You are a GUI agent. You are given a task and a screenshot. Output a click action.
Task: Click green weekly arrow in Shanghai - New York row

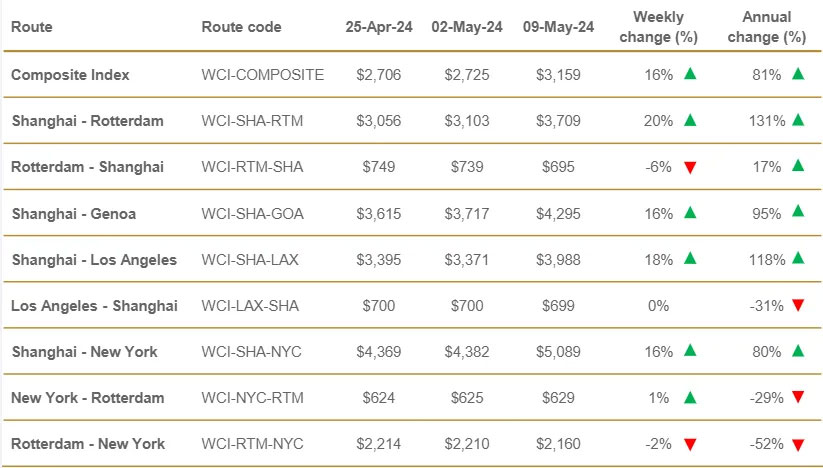tap(690, 350)
